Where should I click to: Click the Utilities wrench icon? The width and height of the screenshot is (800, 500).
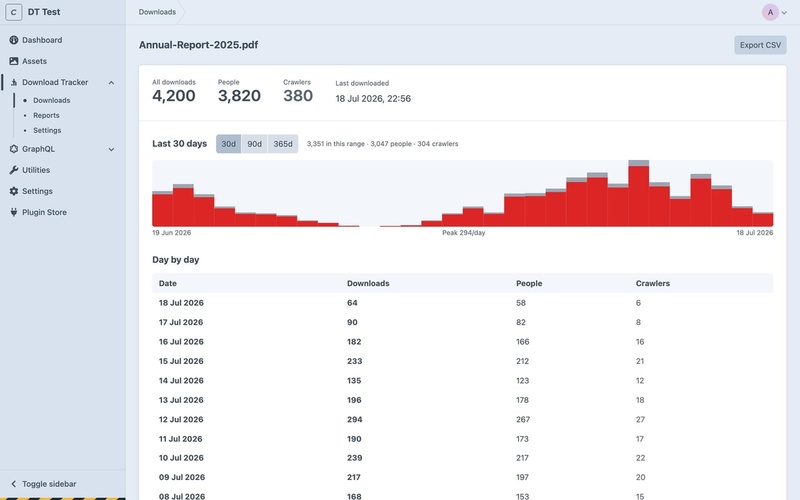14,170
